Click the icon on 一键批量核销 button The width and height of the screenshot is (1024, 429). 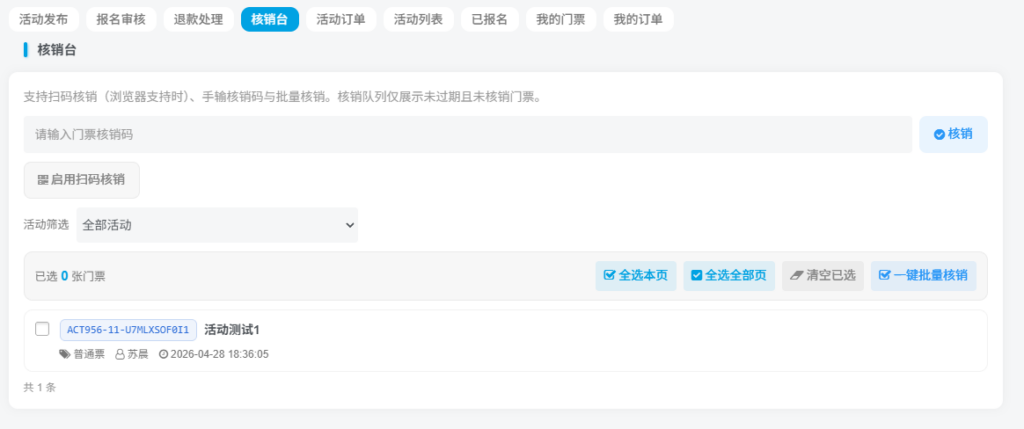(885, 276)
